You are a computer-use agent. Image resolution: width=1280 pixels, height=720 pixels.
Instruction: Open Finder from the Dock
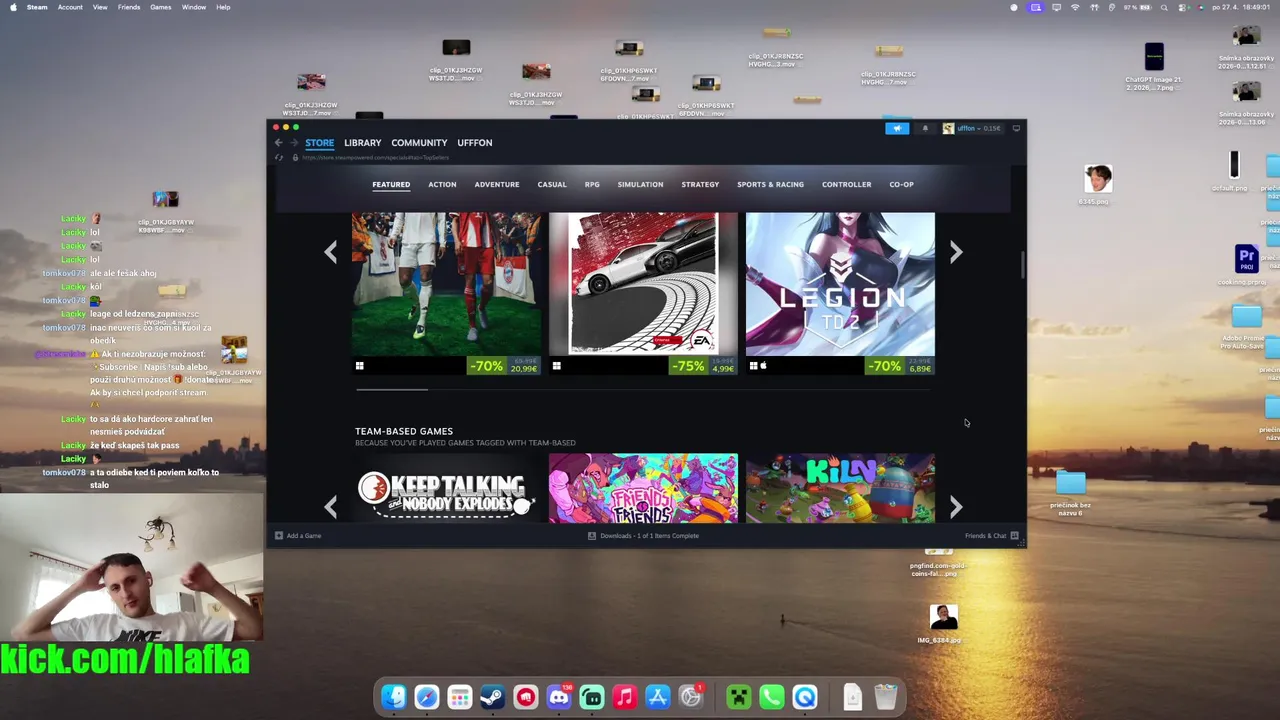394,697
